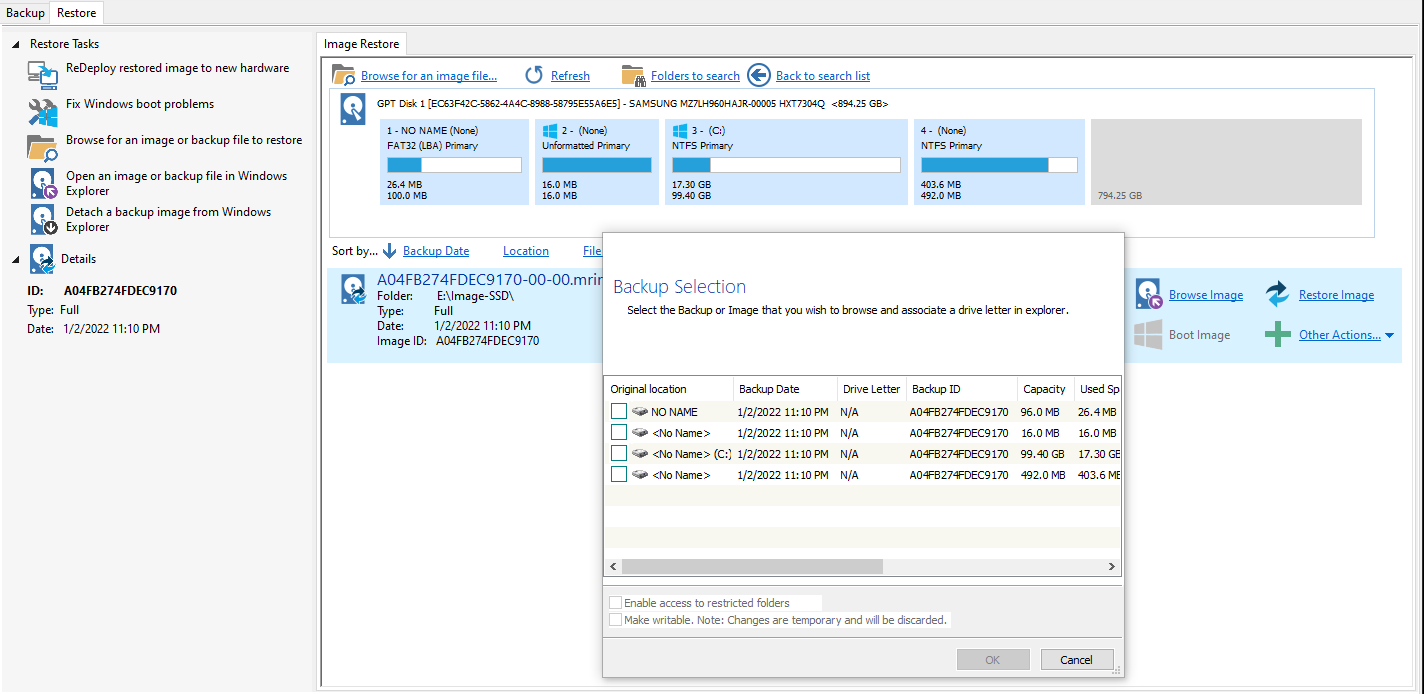Click the scrollbar right arrow in the list
Screen dimensions: 1424x694
coord(1111,566)
